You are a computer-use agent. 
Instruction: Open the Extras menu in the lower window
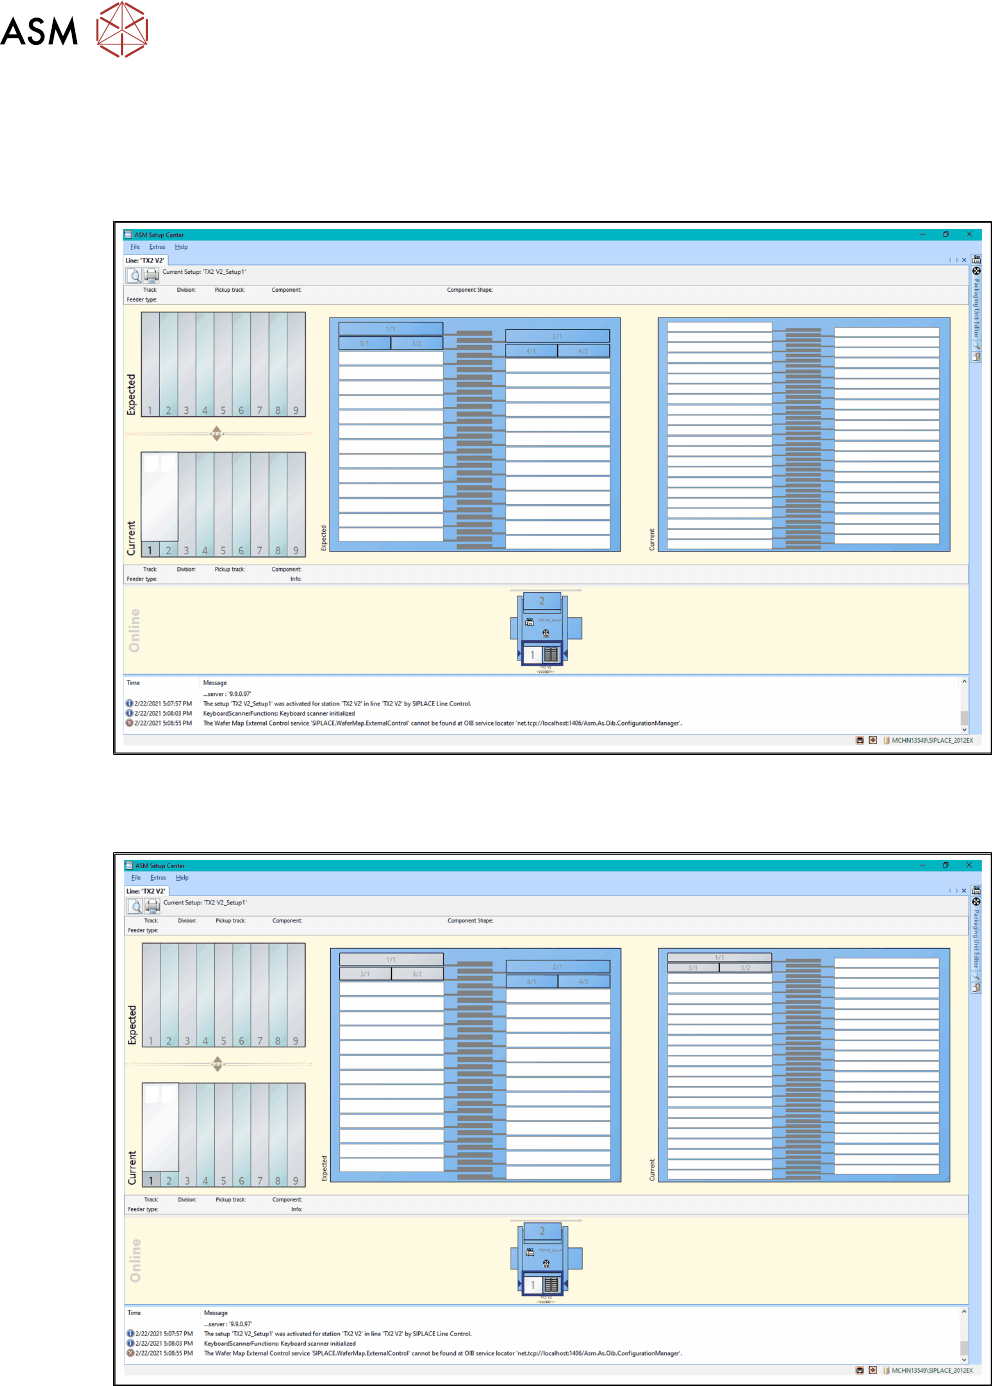pos(158,878)
